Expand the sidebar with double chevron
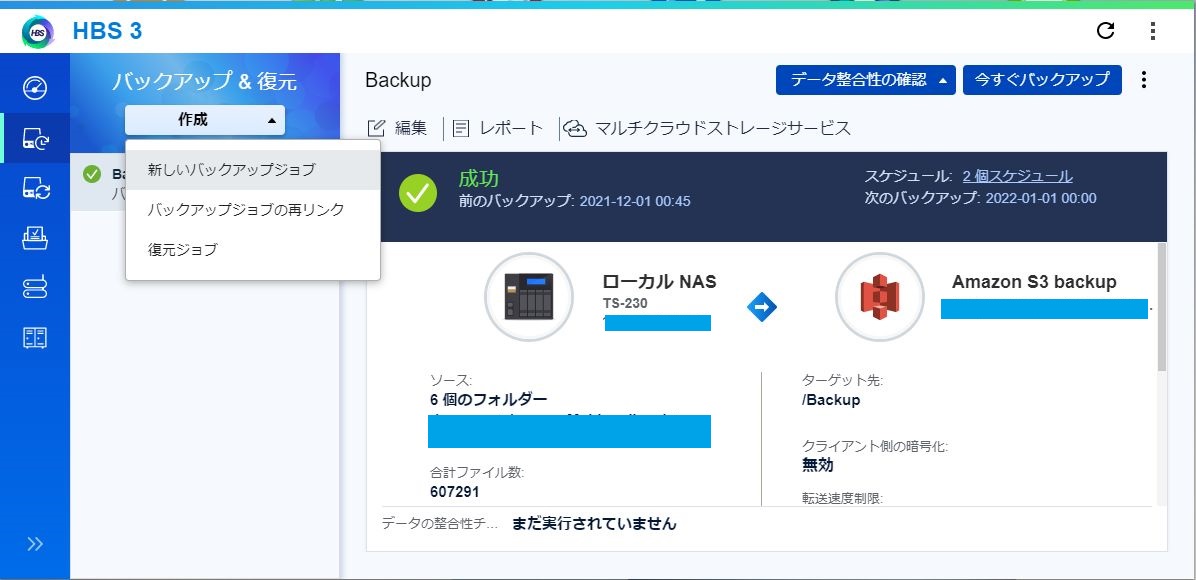The height and width of the screenshot is (580, 1196). pos(35,543)
